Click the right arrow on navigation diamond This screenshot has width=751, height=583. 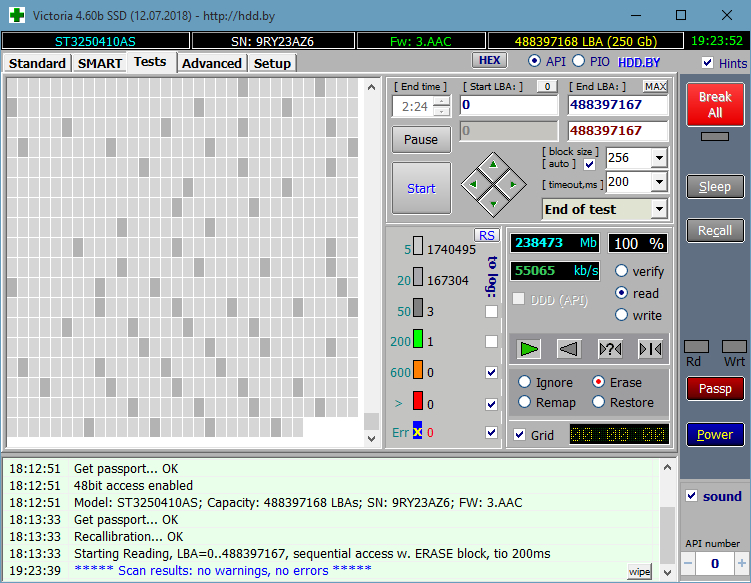(513, 184)
